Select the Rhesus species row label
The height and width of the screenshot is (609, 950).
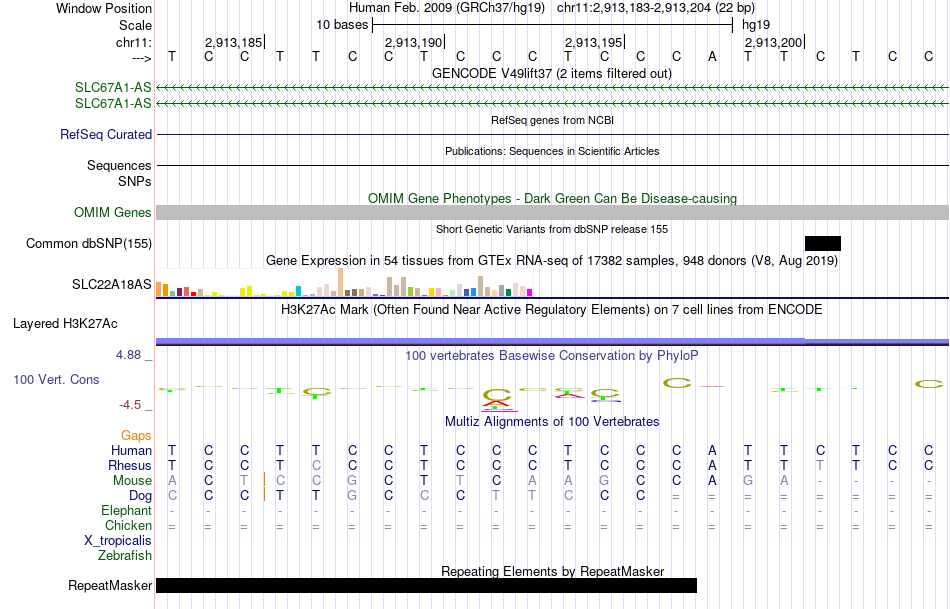130,465
